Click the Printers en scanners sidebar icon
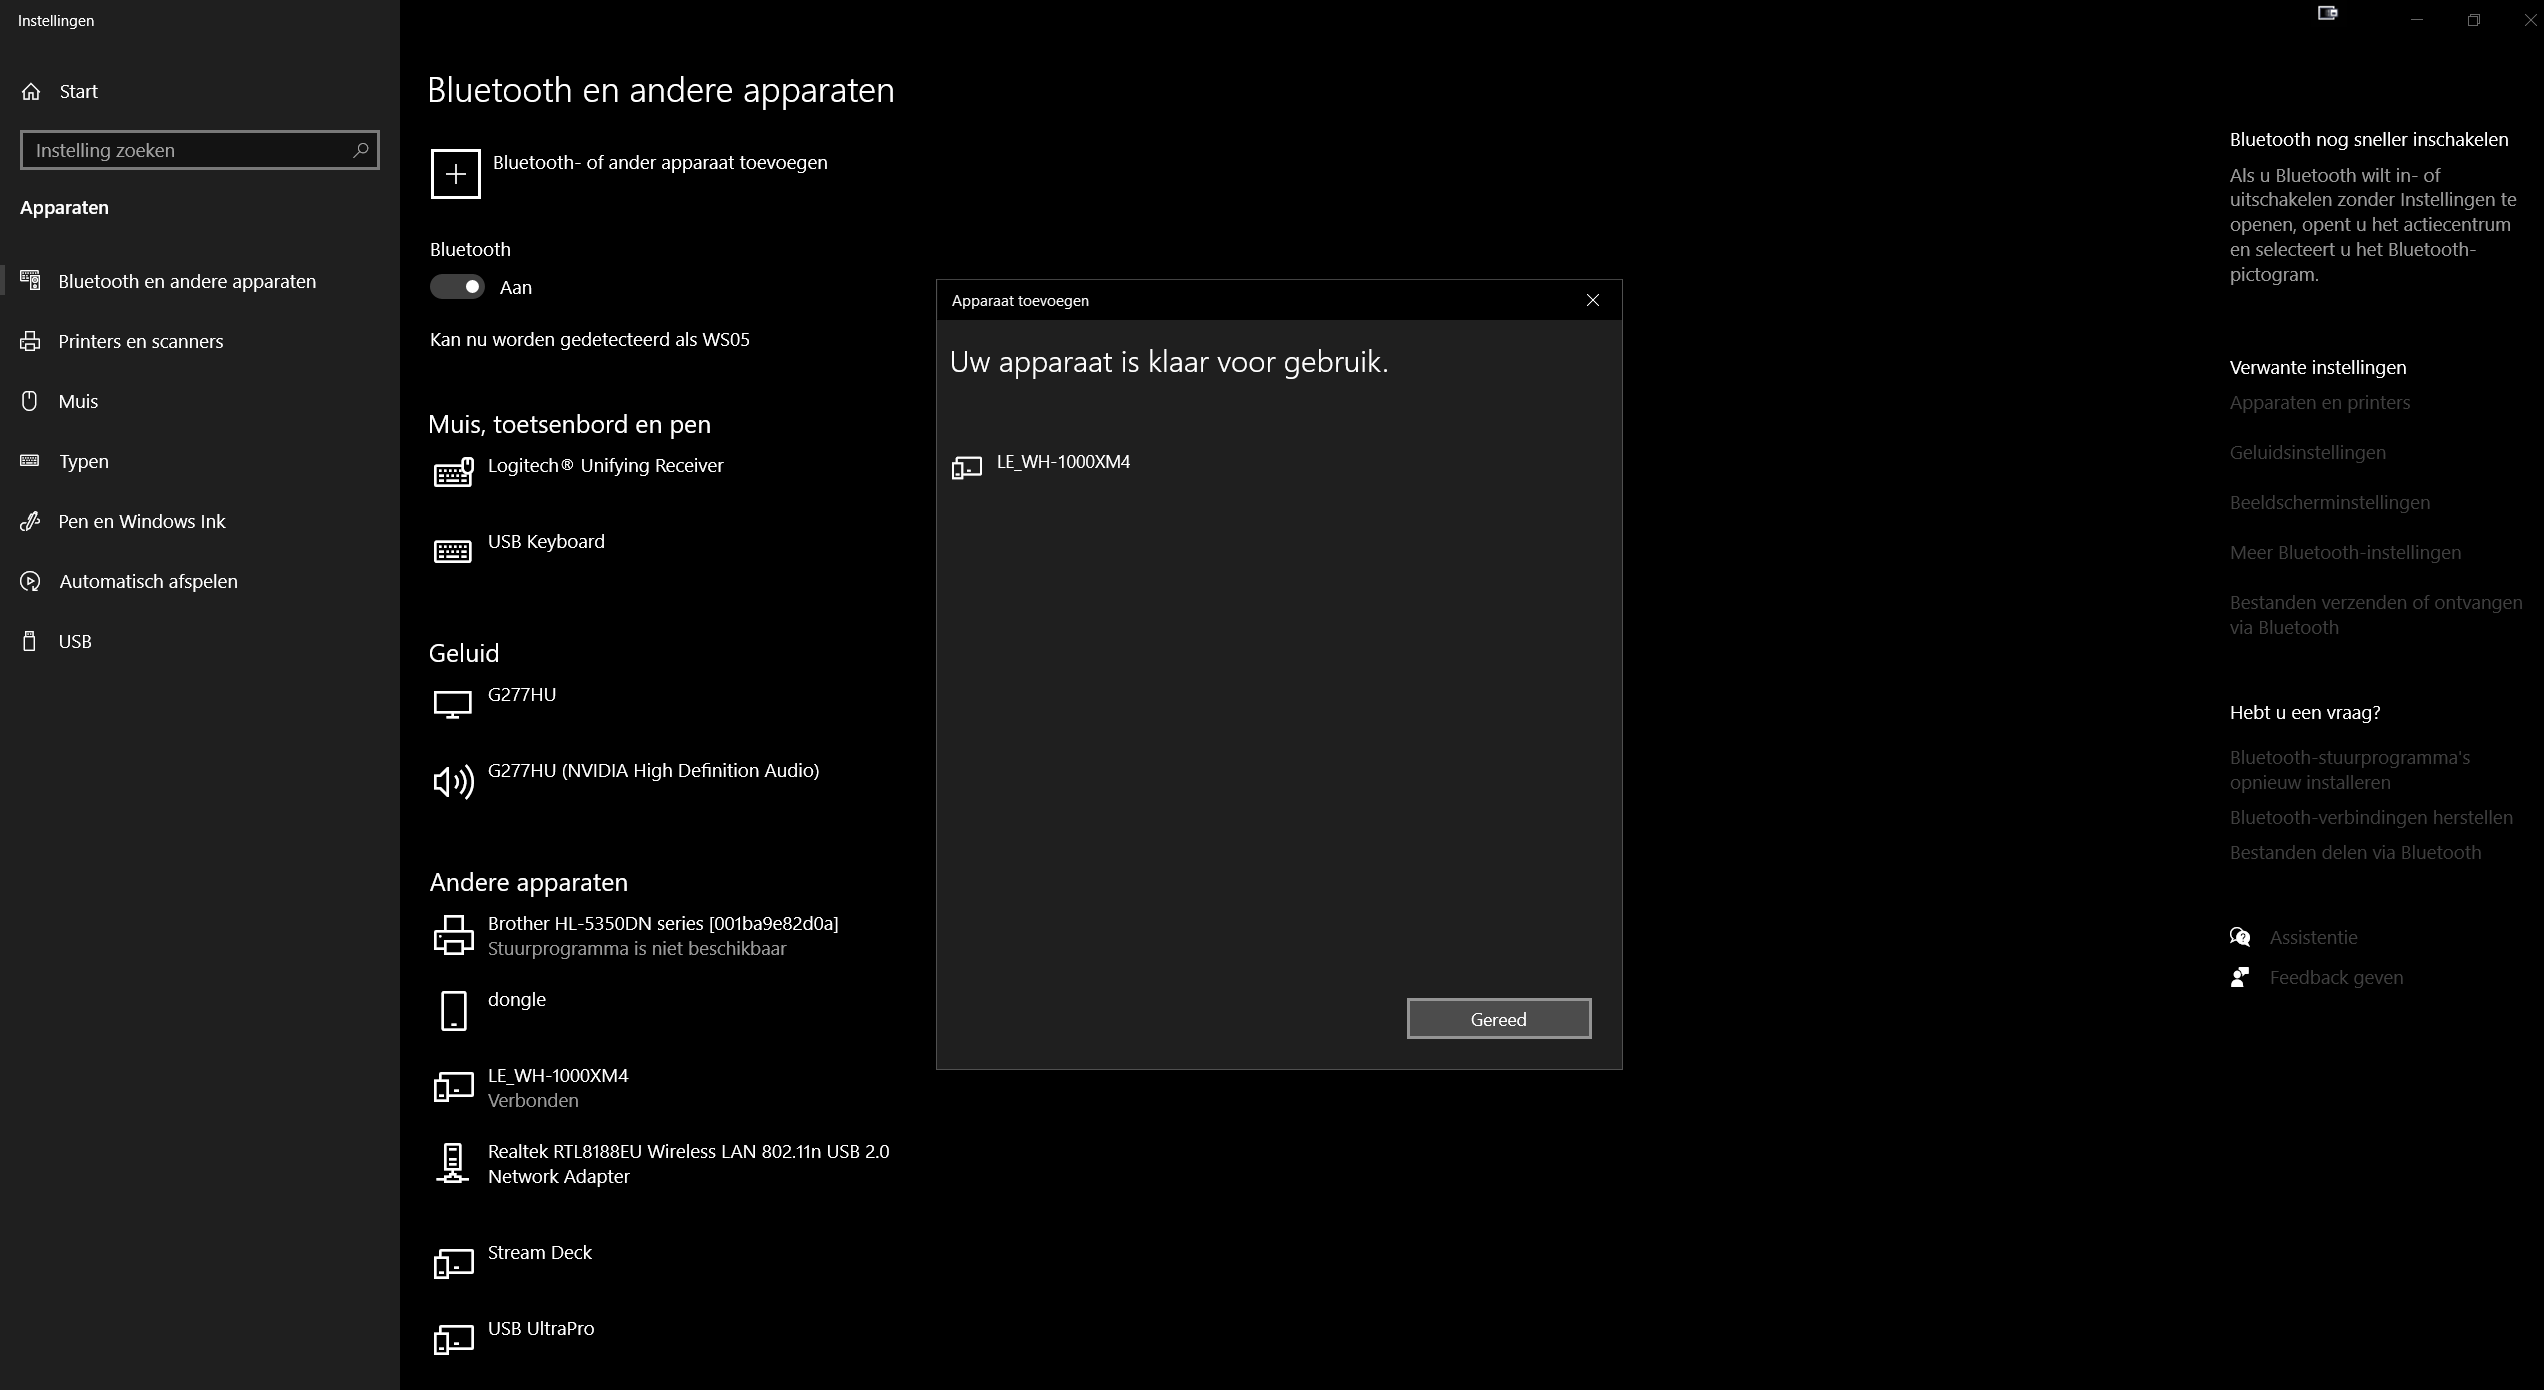 click(x=31, y=341)
